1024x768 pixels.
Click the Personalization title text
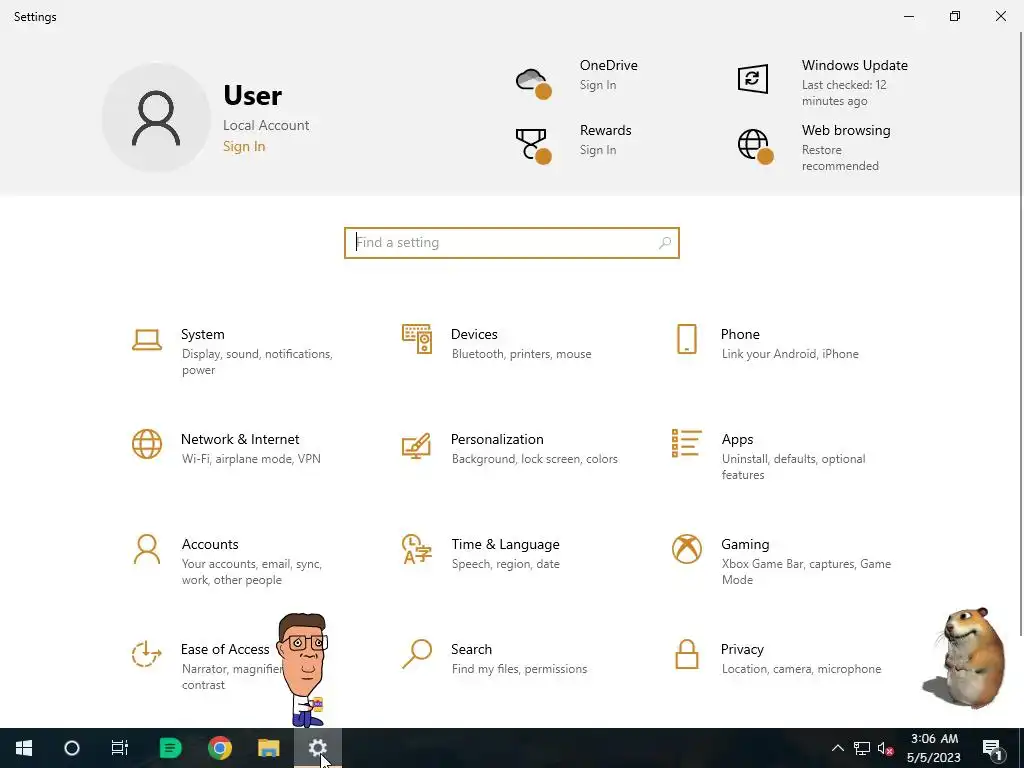(497, 440)
